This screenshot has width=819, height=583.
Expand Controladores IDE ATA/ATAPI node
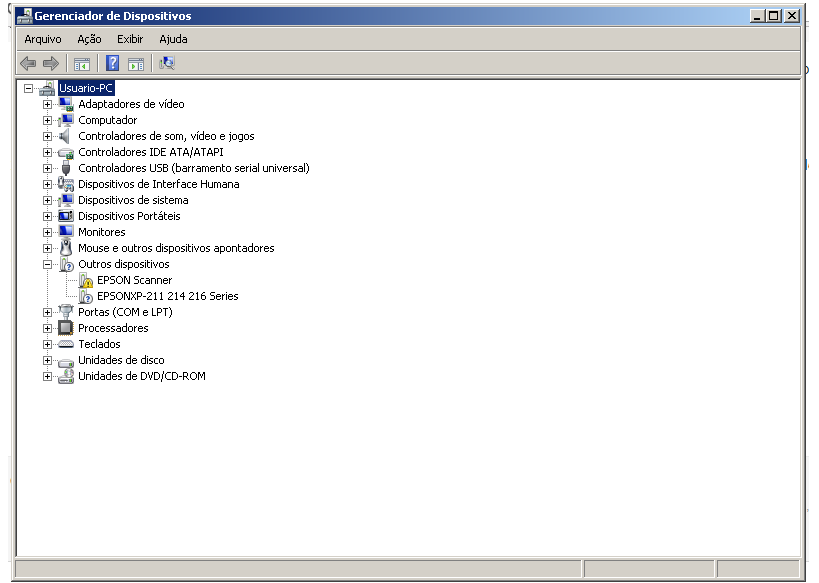(47, 153)
